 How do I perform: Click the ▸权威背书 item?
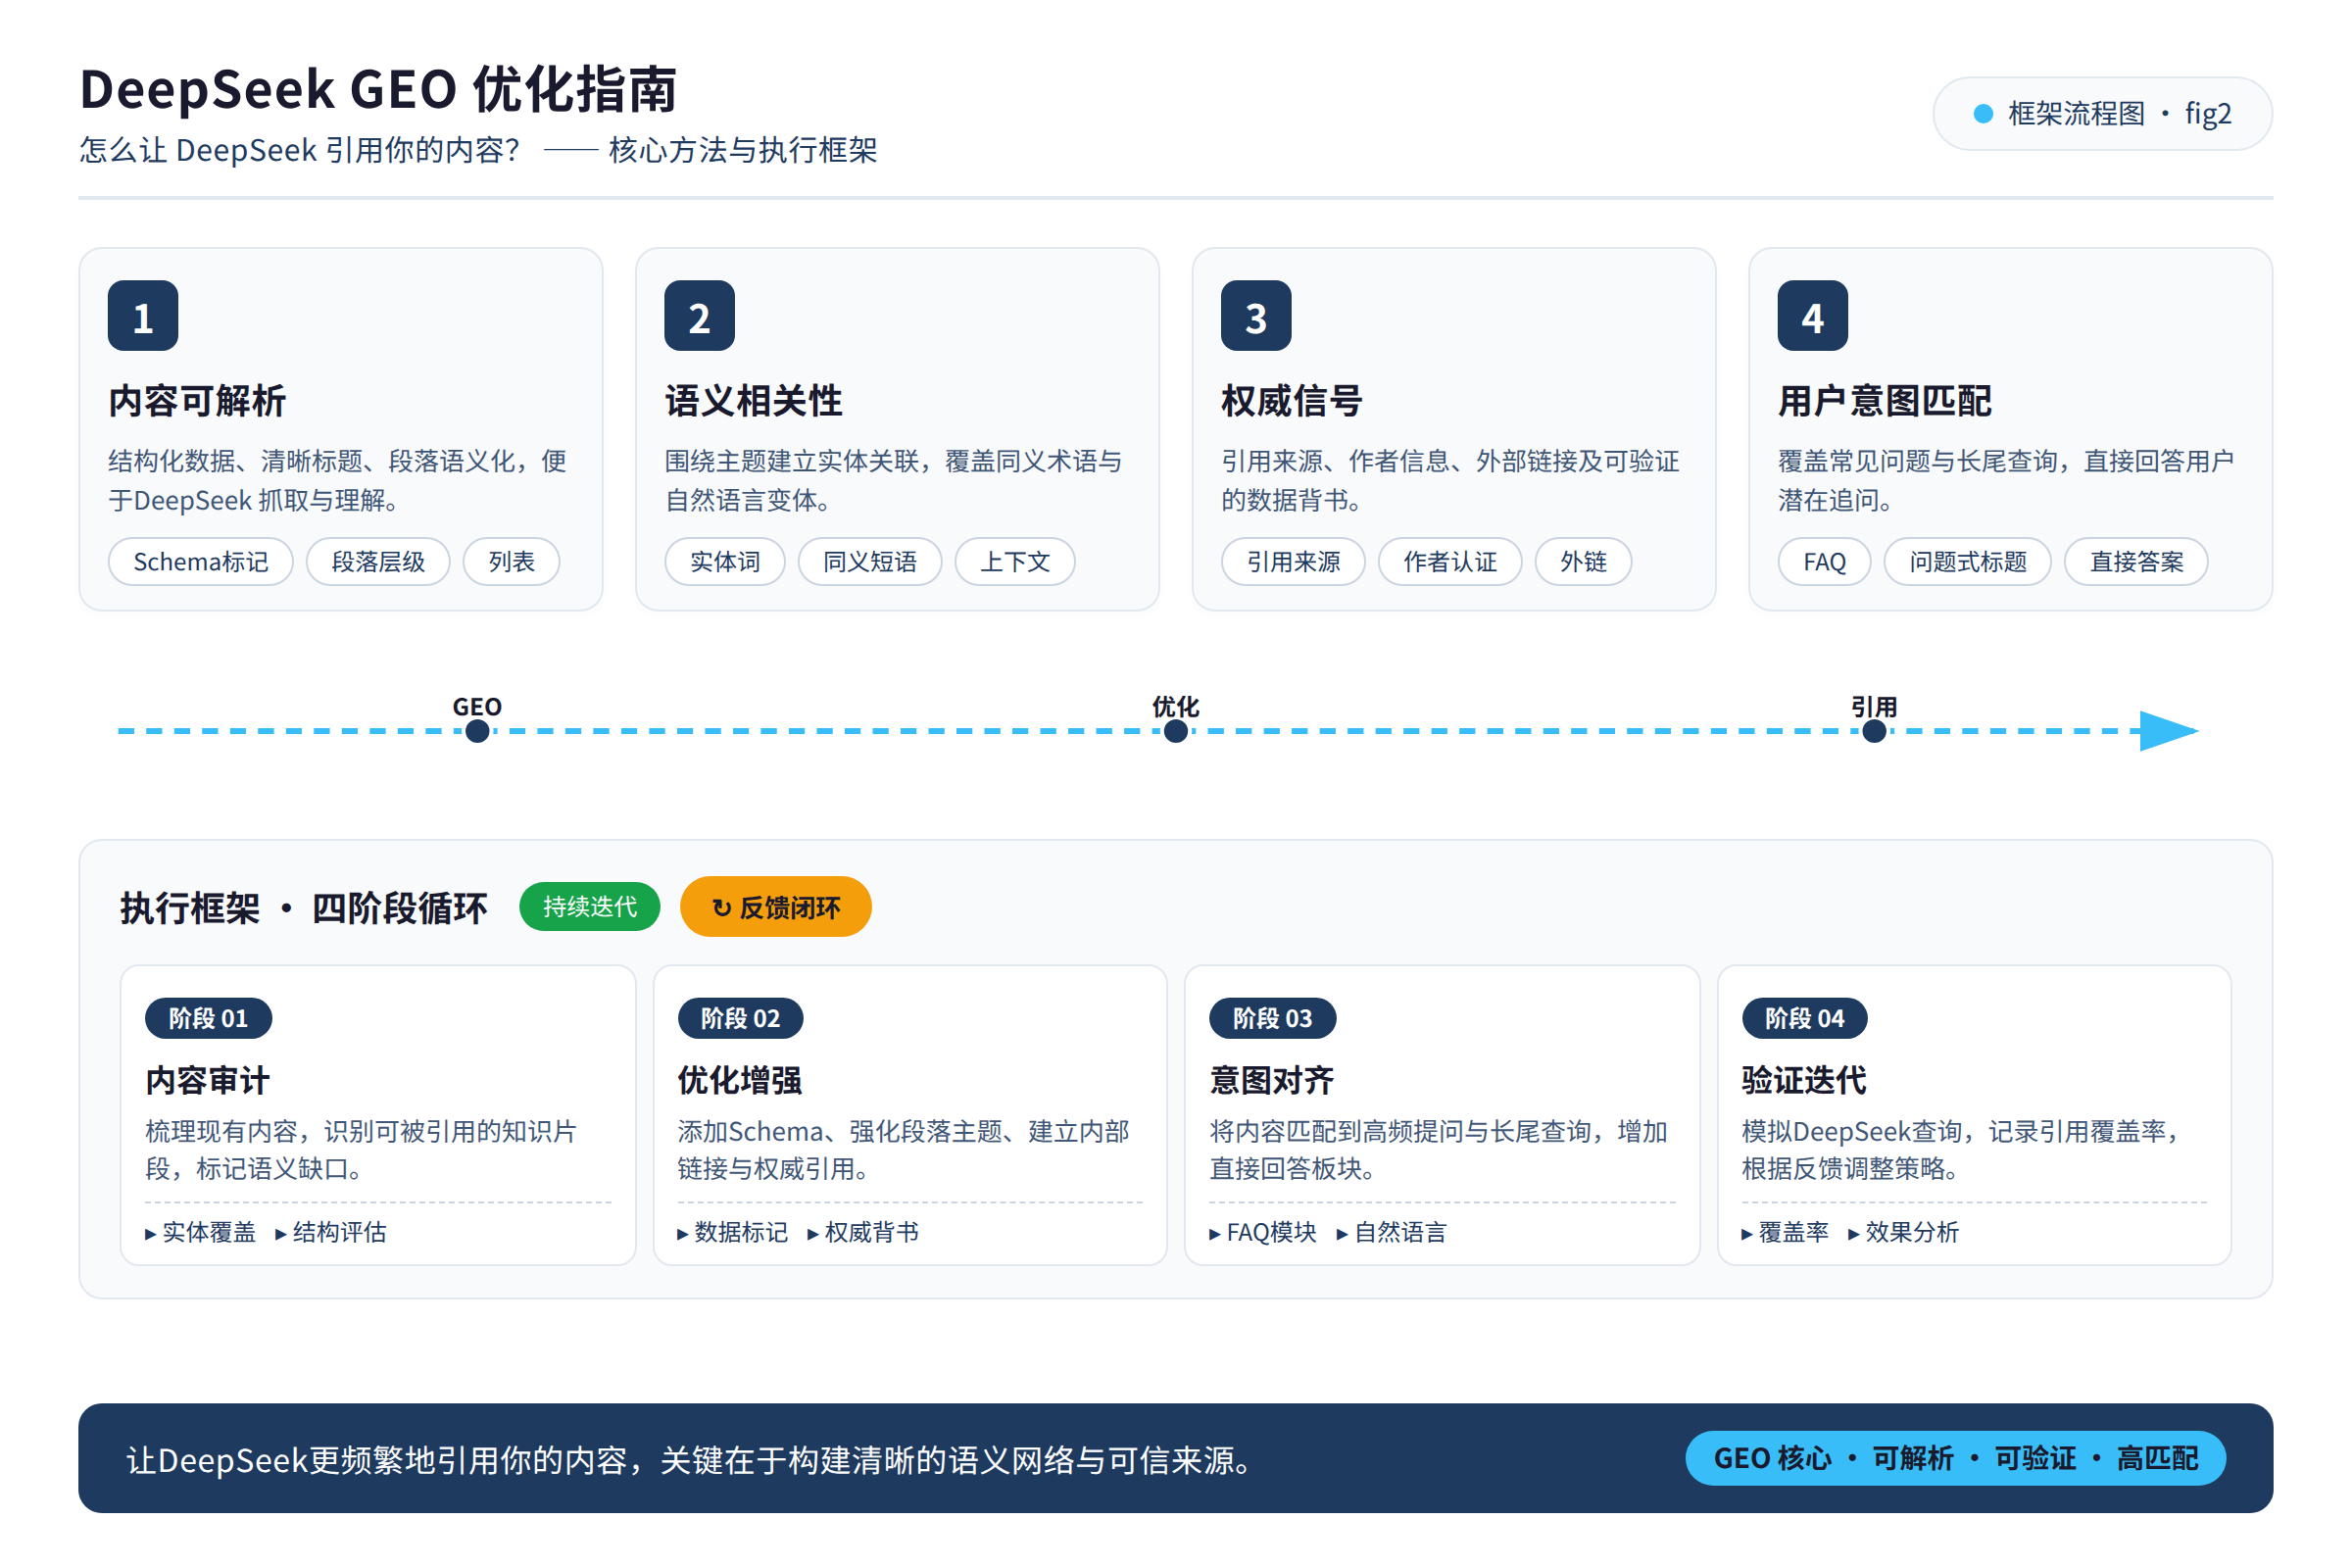tap(863, 1232)
